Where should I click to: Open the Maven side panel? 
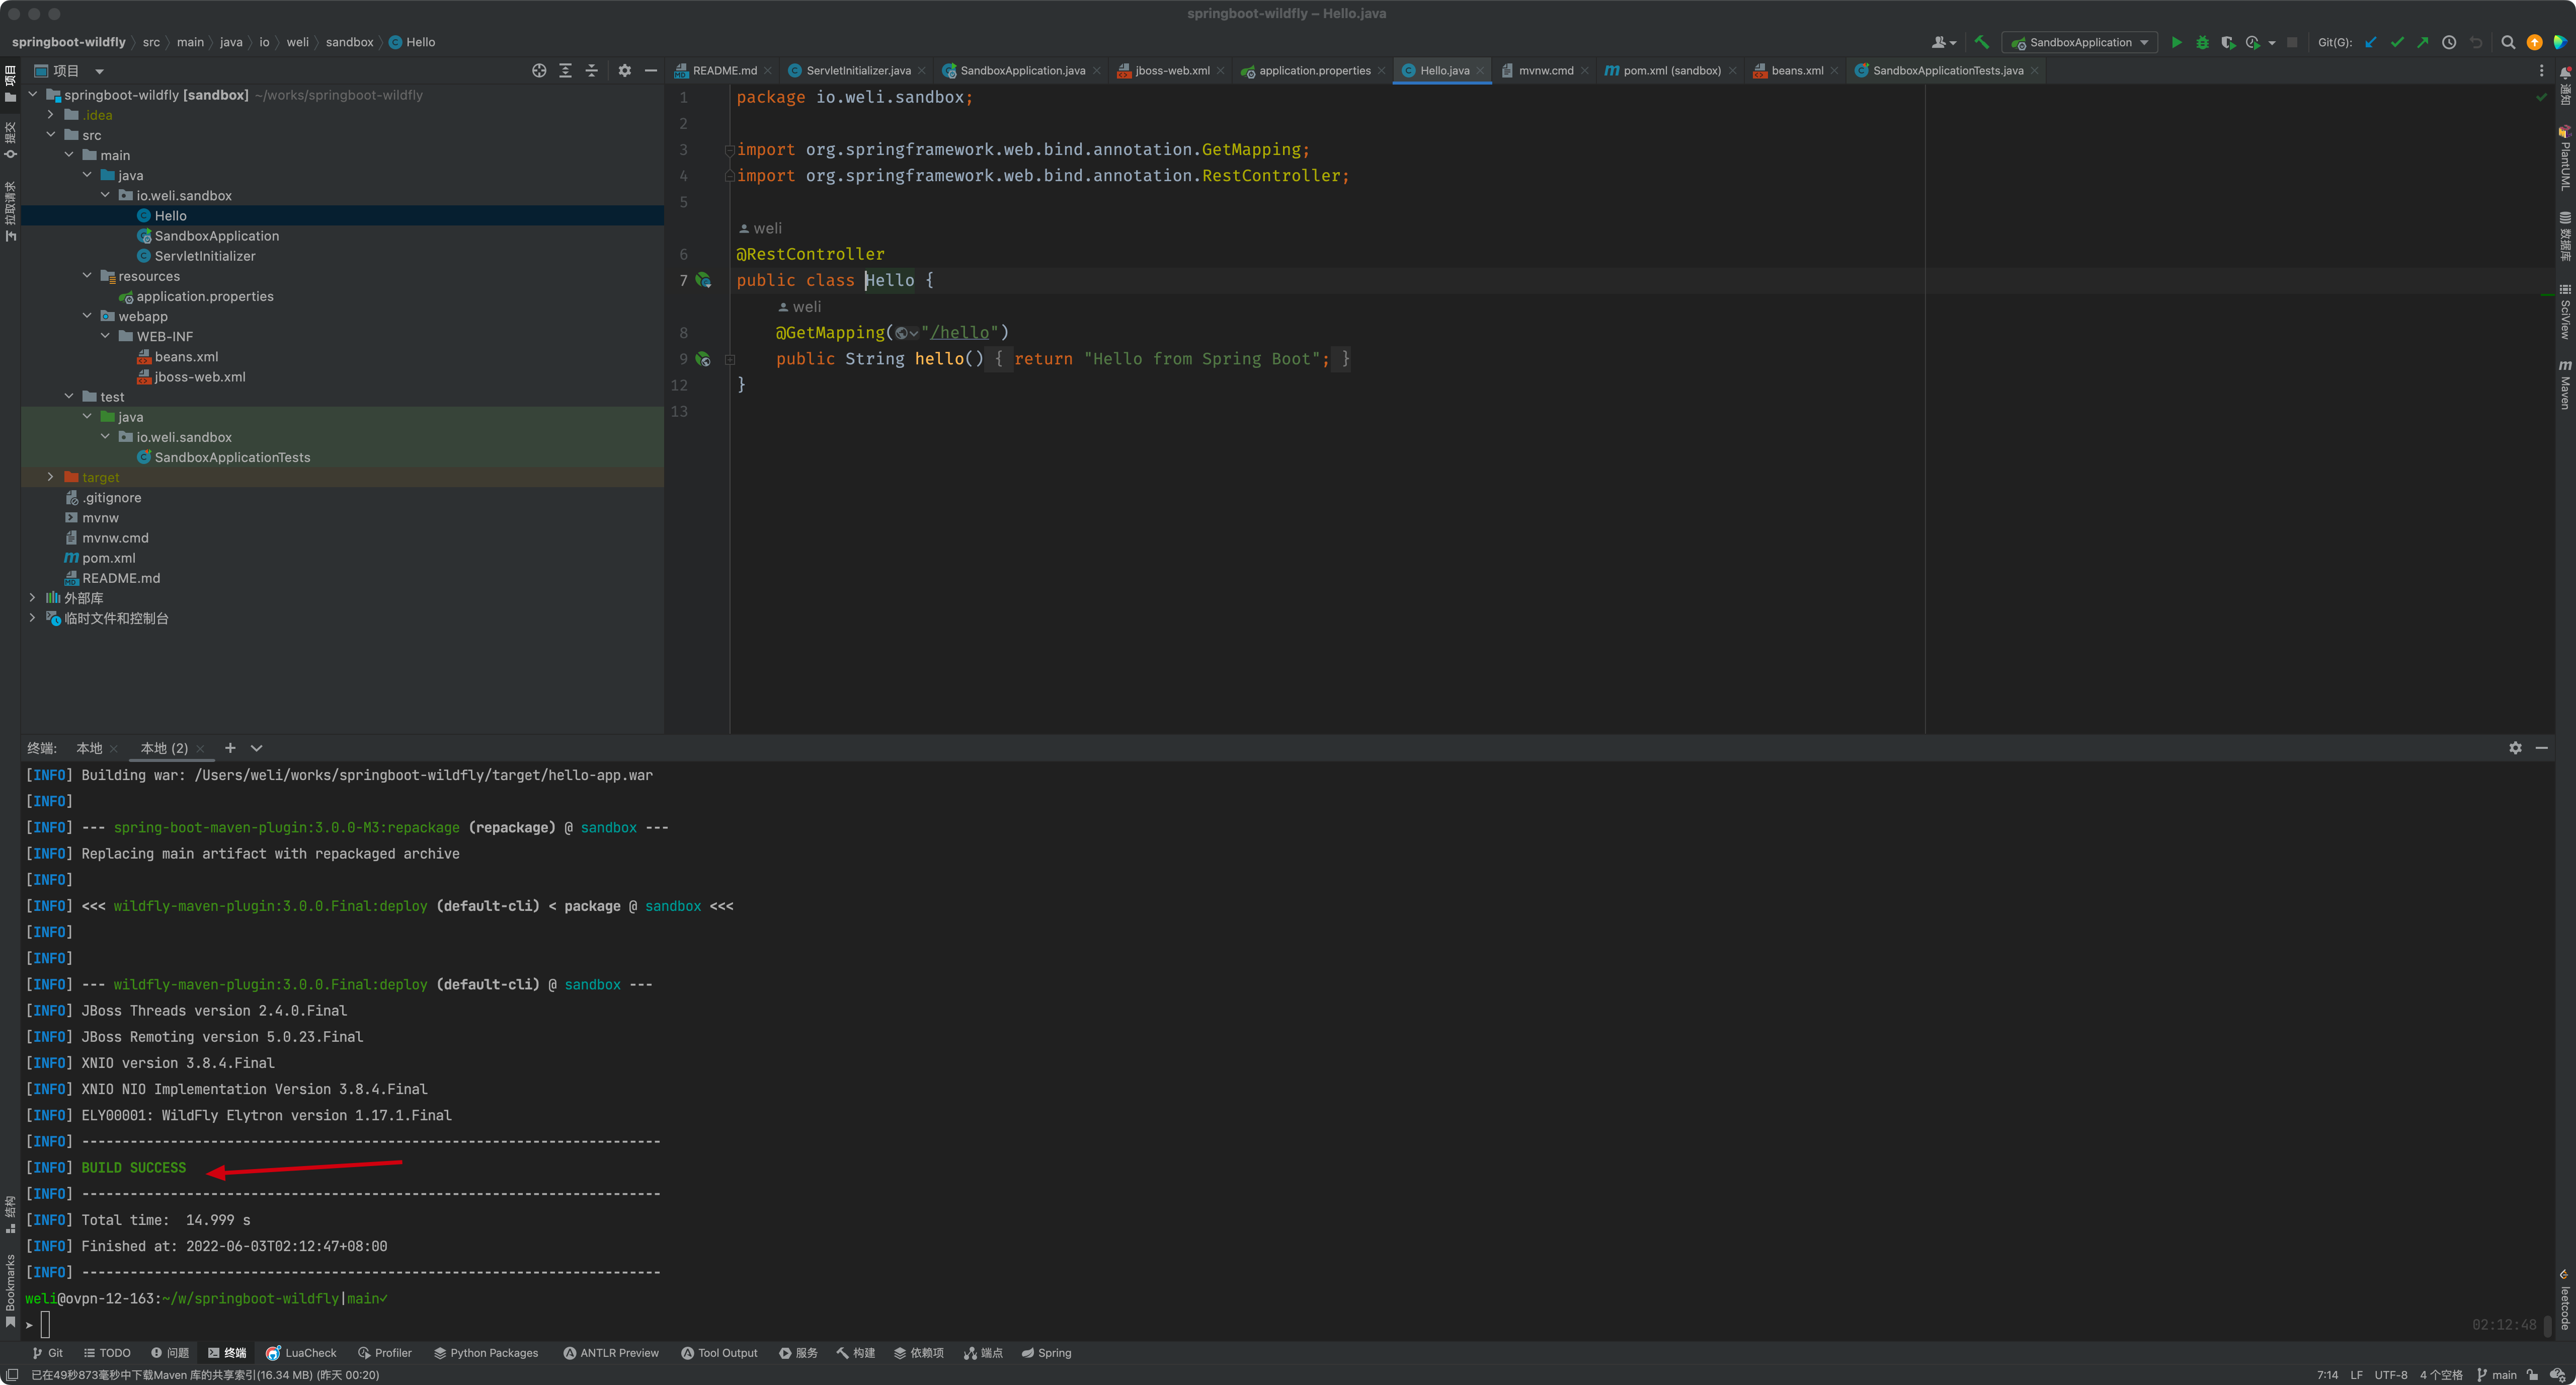click(x=2565, y=384)
